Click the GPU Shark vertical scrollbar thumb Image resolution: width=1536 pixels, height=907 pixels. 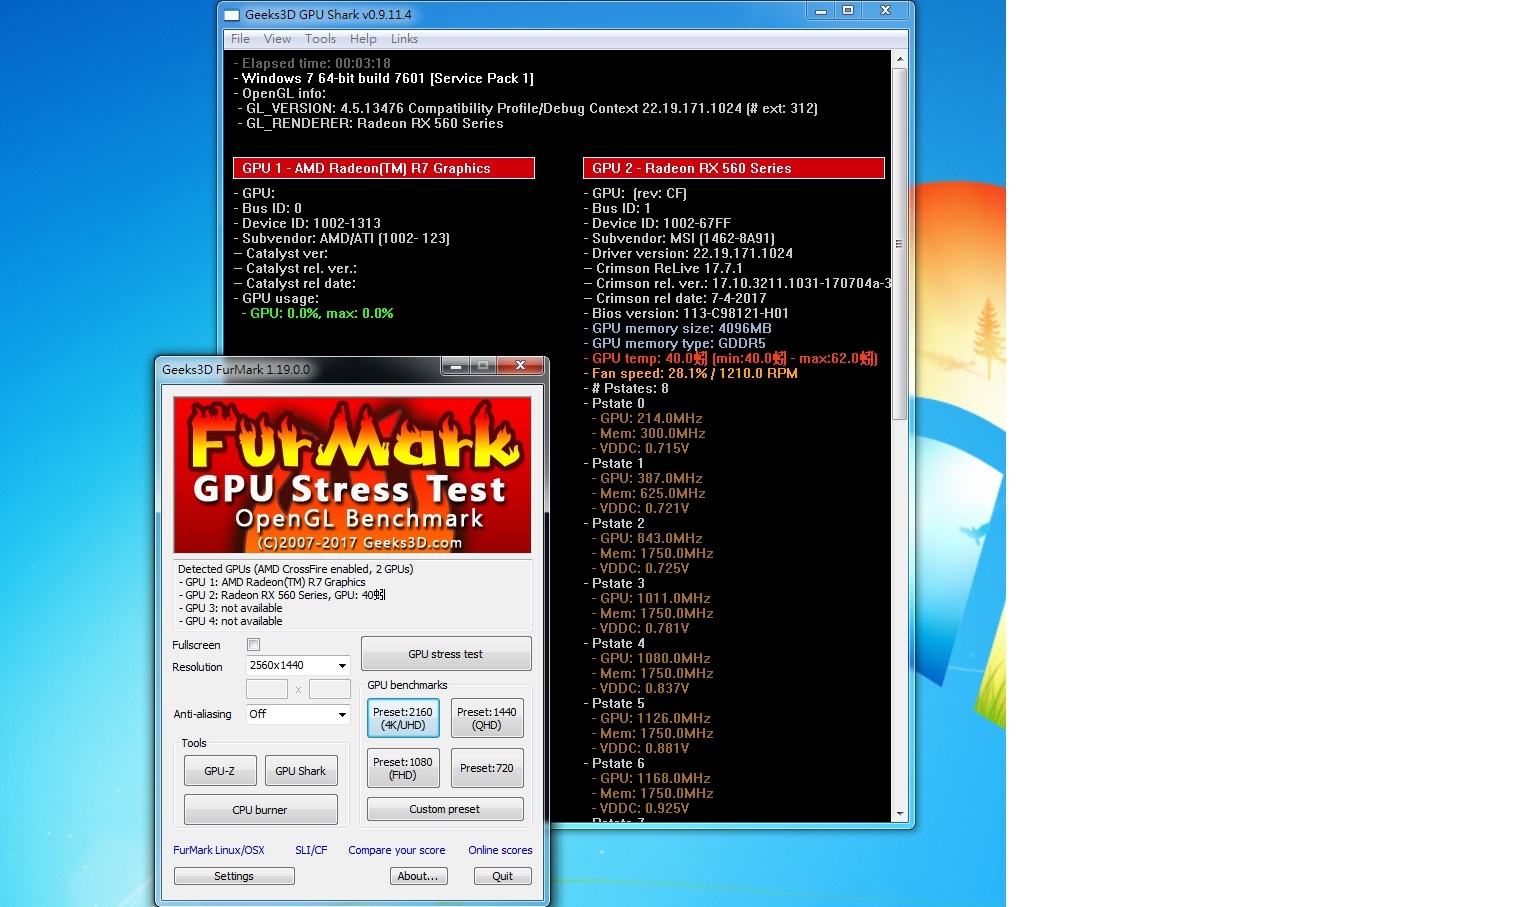click(x=899, y=243)
